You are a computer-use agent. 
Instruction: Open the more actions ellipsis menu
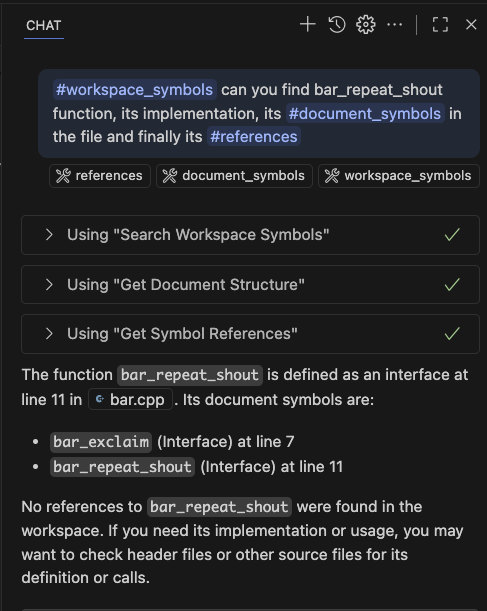(395, 25)
